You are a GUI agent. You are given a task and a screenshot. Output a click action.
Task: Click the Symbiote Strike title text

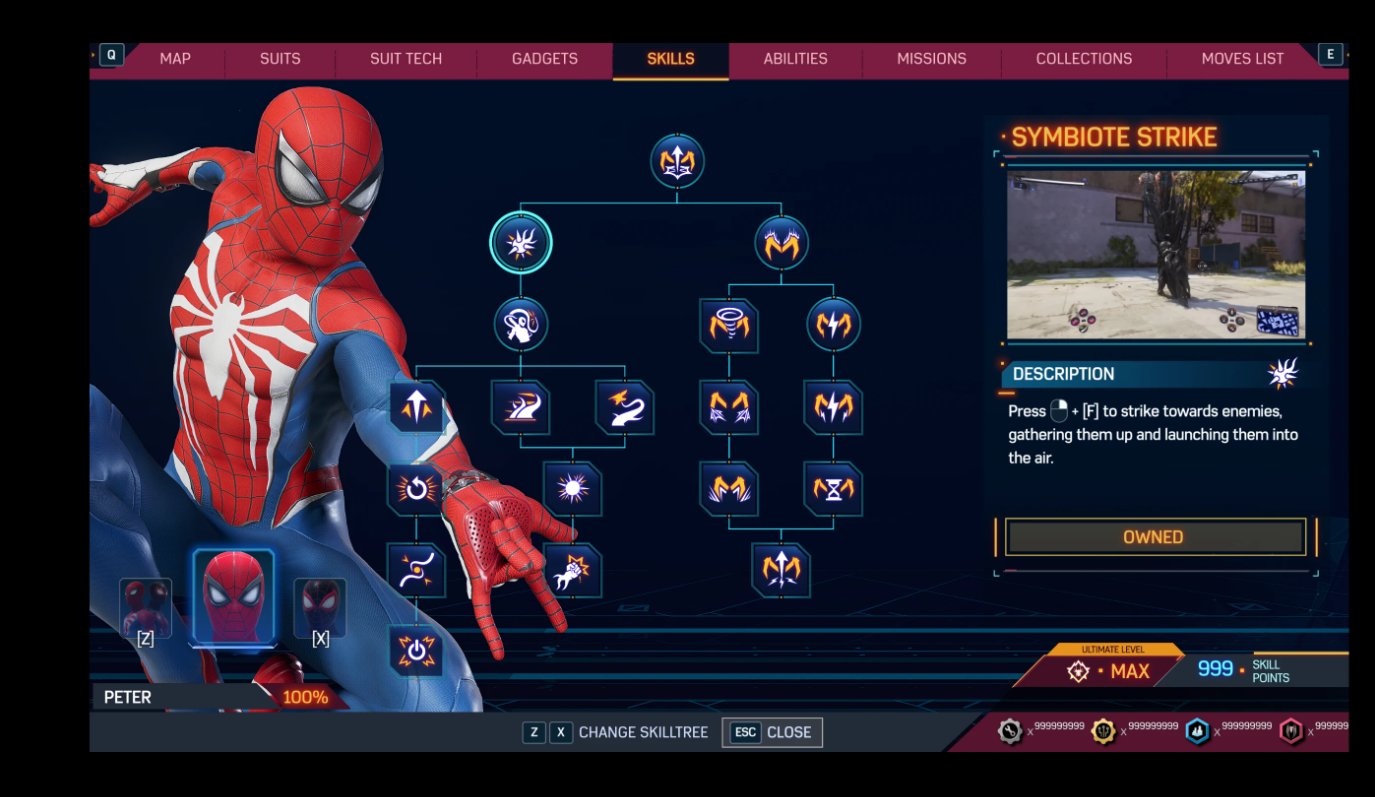coord(1114,137)
